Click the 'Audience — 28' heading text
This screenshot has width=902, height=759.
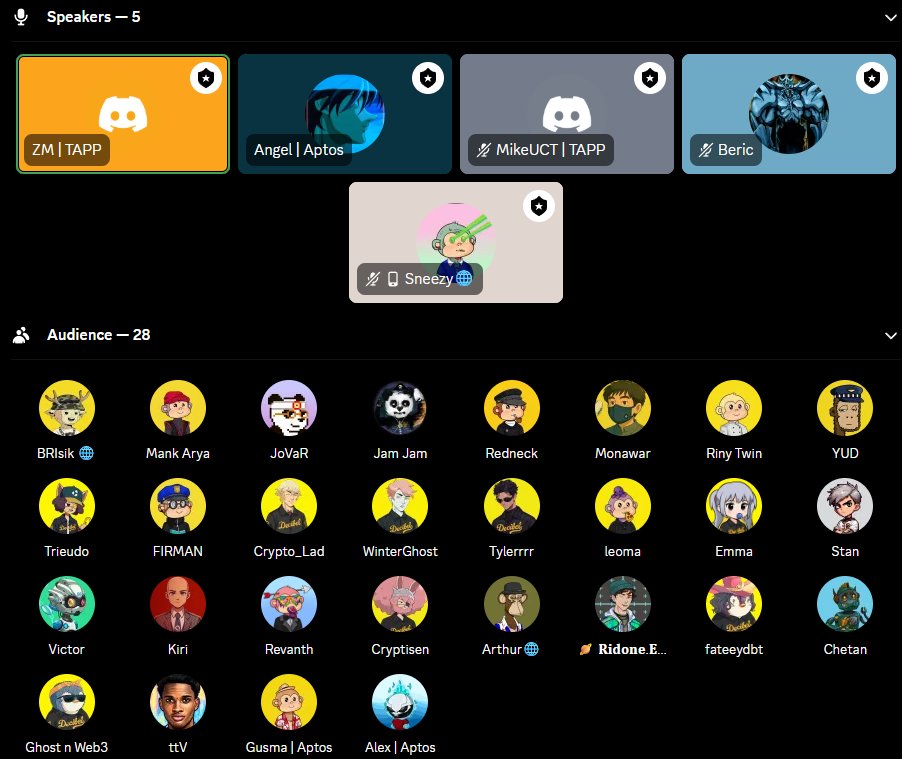[98, 334]
